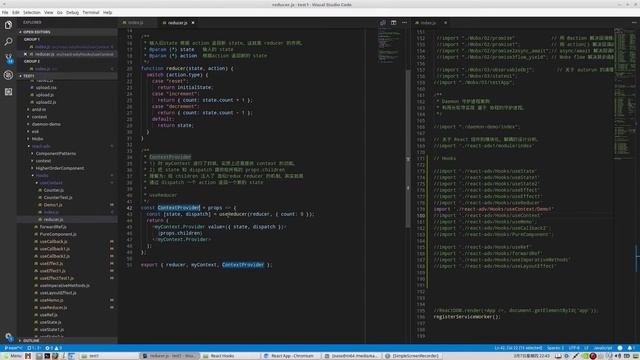Image resolution: width=640 pixels, height=360 pixels.
Task: Open useMemo.js in the explorer
Action: (51, 300)
